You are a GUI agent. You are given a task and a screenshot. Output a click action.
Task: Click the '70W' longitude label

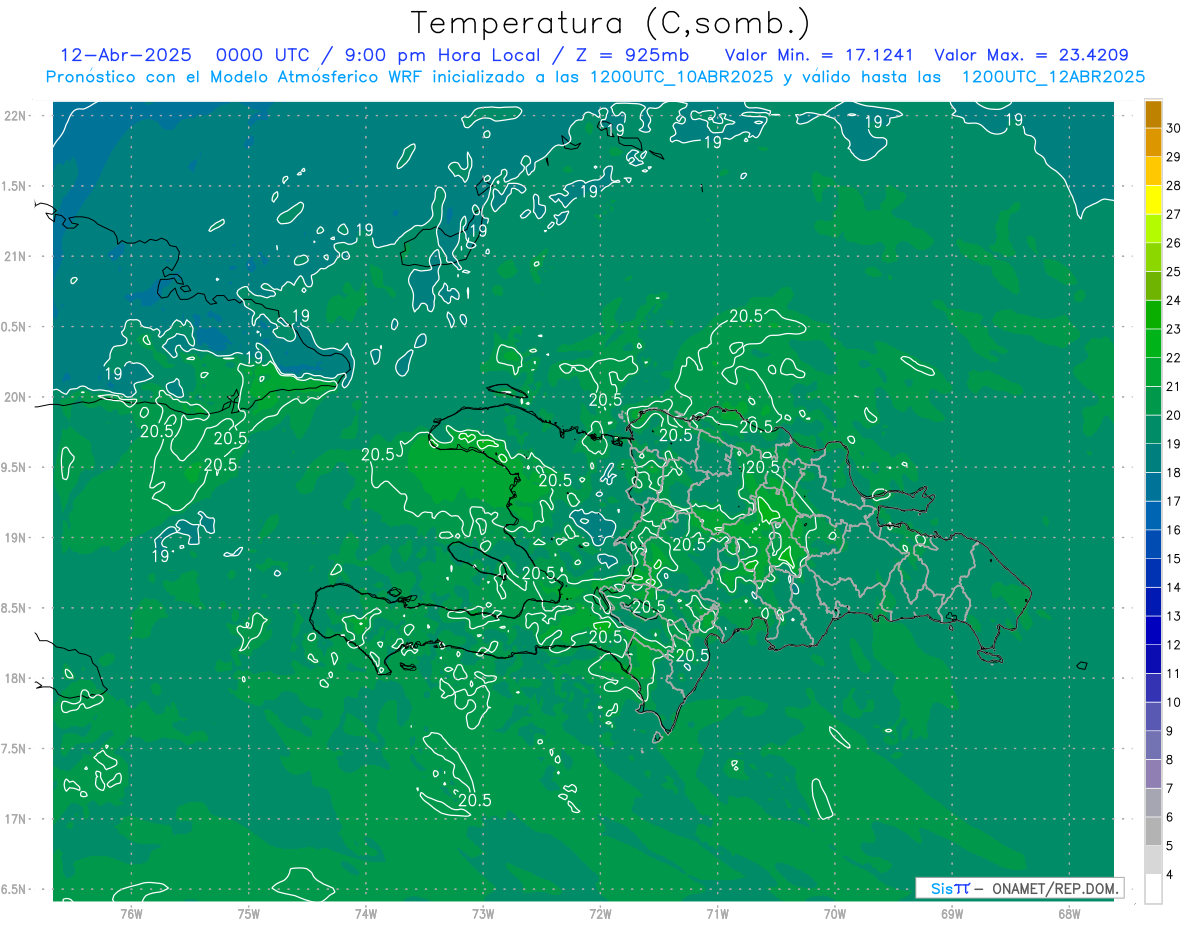coord(835,914)
